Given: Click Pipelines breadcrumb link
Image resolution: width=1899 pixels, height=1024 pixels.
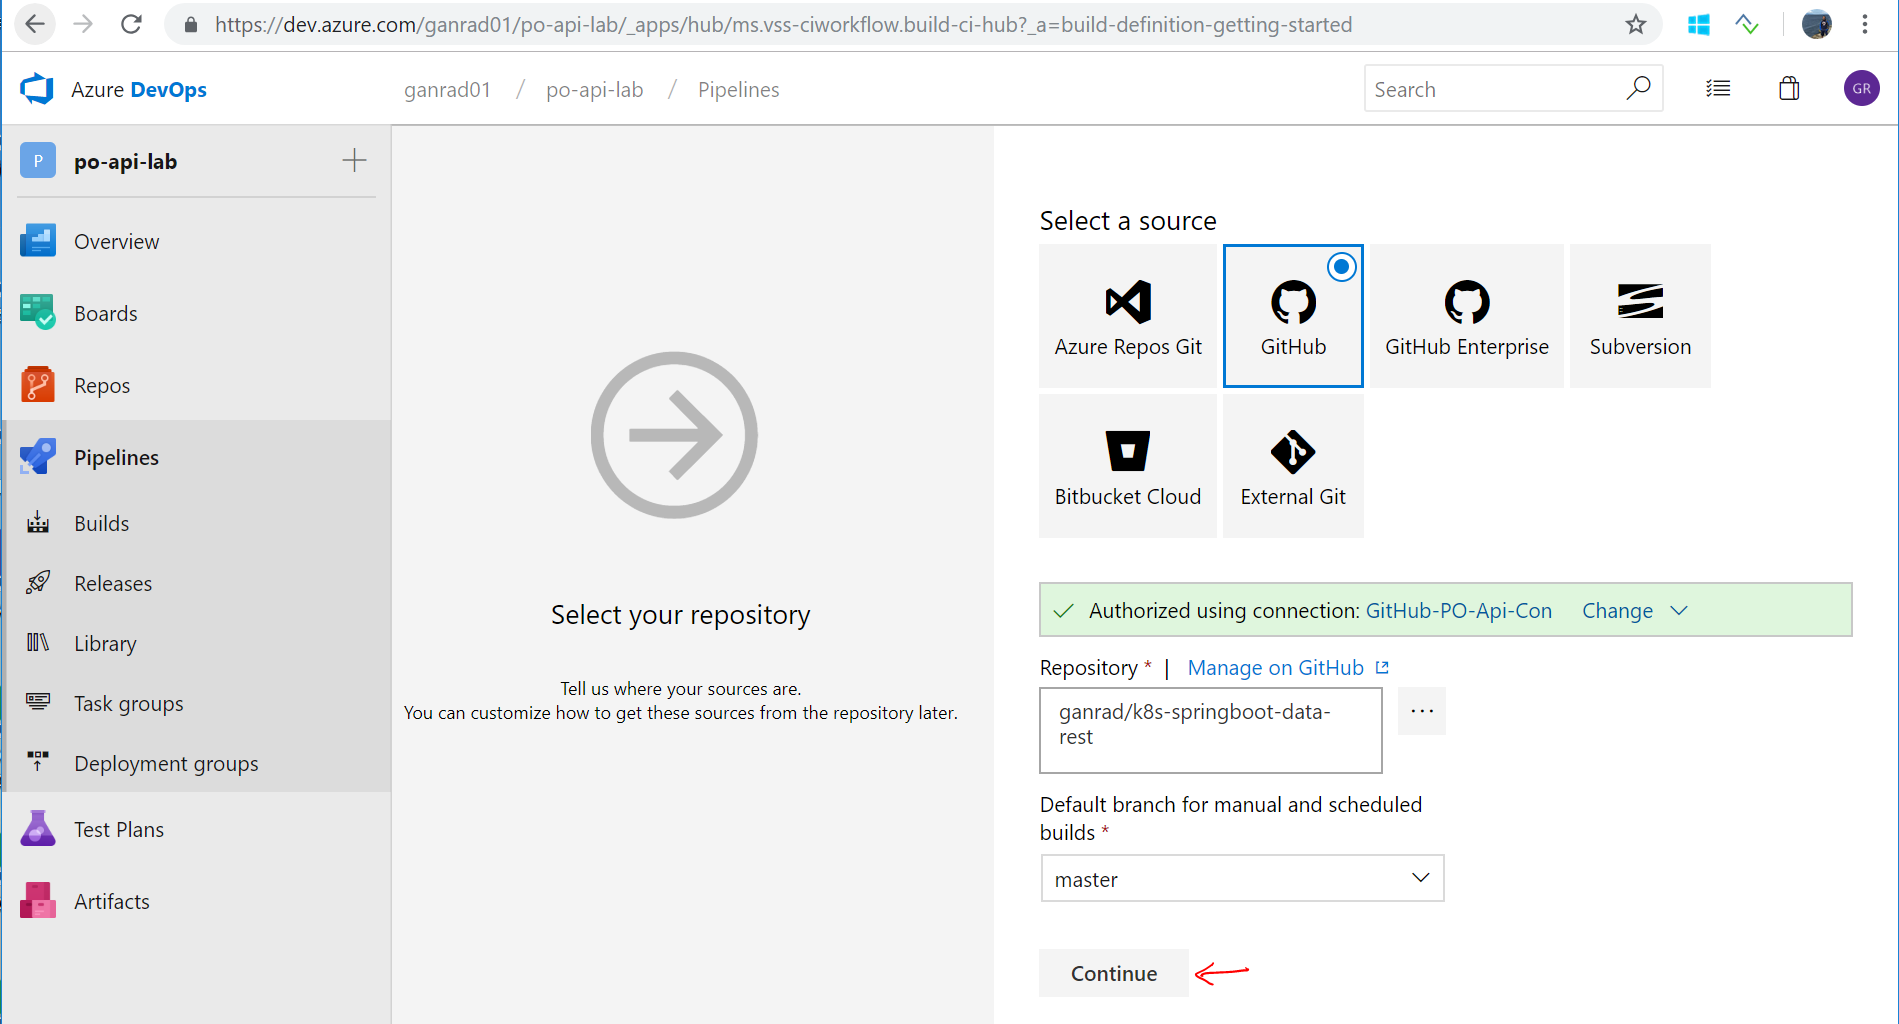Looking at the screenshot, I should tap(738, 89).
